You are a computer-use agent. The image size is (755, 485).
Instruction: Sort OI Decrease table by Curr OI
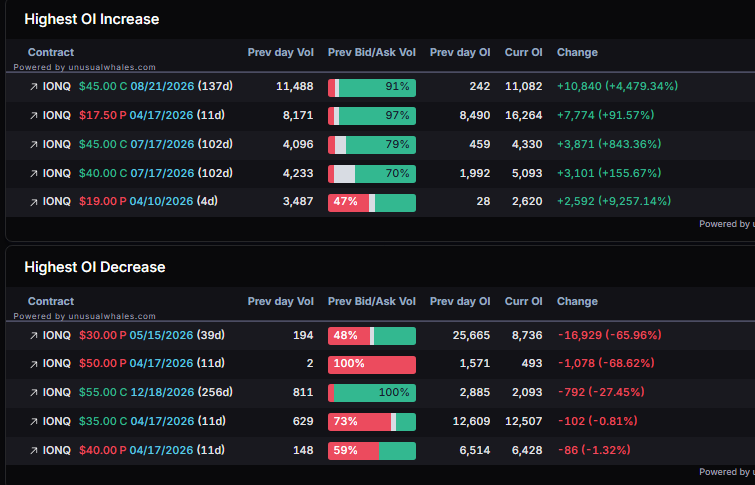pos(523,301)
